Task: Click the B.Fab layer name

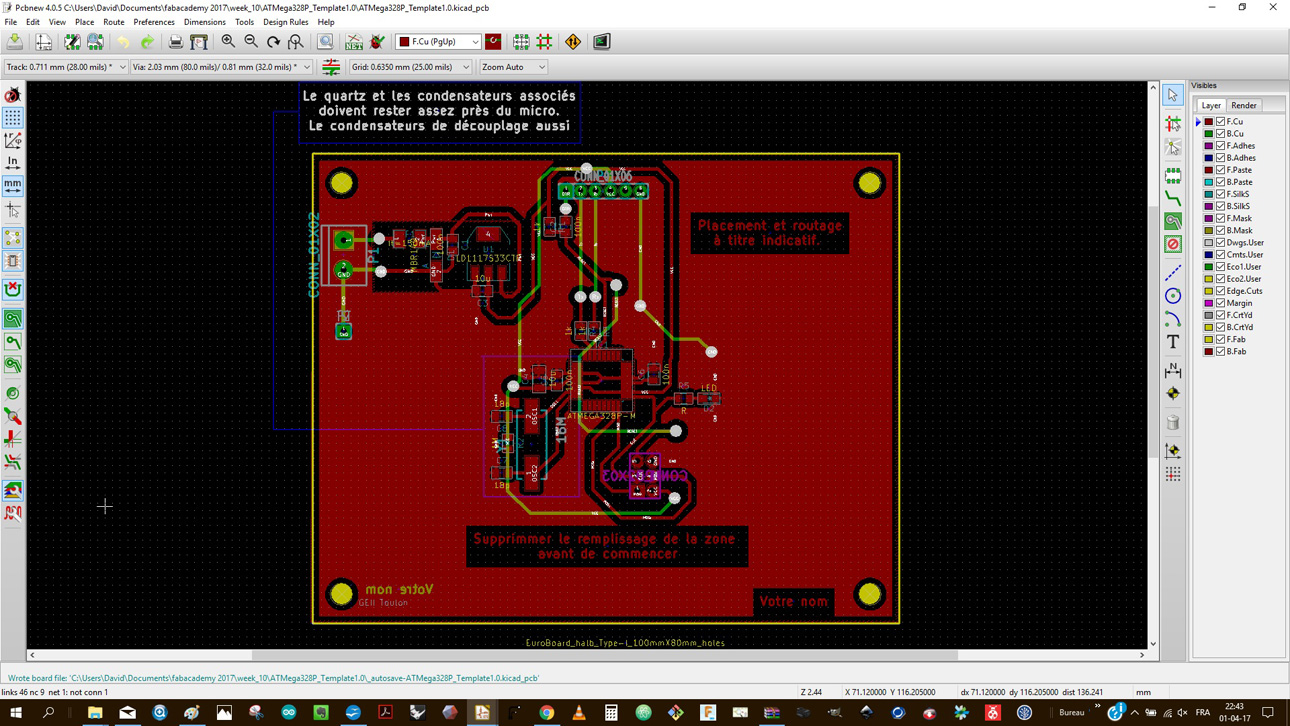Action: pyautogui.click(x=1237, y=351)
